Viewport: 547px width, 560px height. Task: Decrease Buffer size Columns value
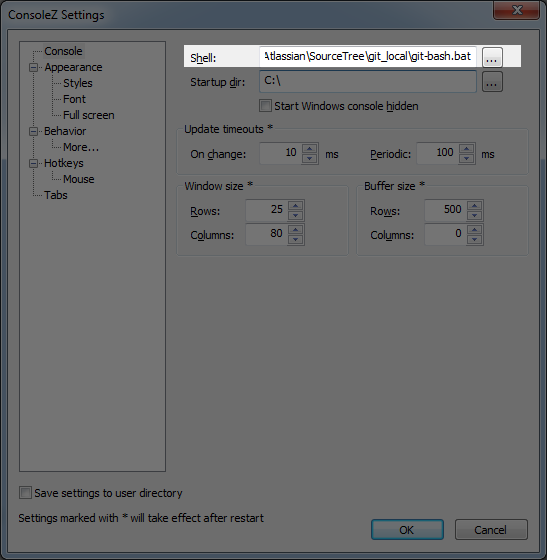coord(474,239)
